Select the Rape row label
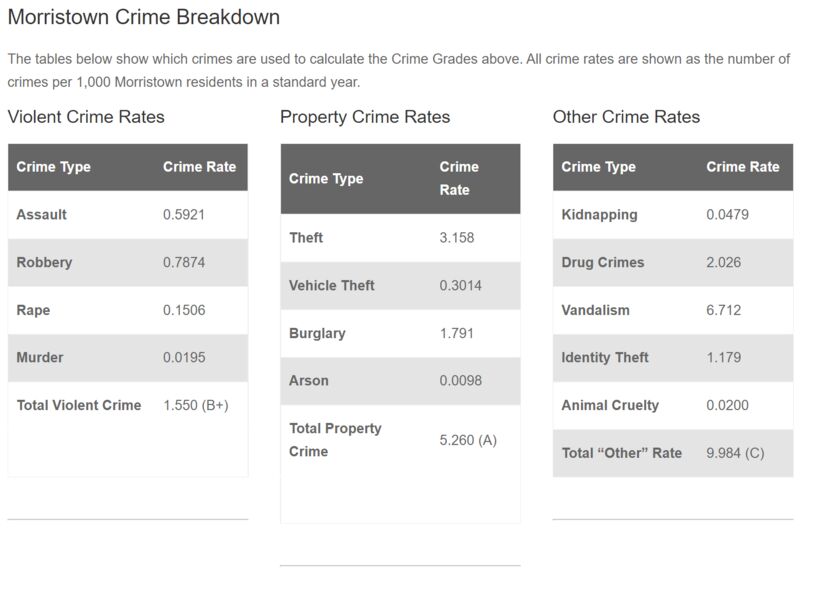The image size is (825, 592). 33,310
